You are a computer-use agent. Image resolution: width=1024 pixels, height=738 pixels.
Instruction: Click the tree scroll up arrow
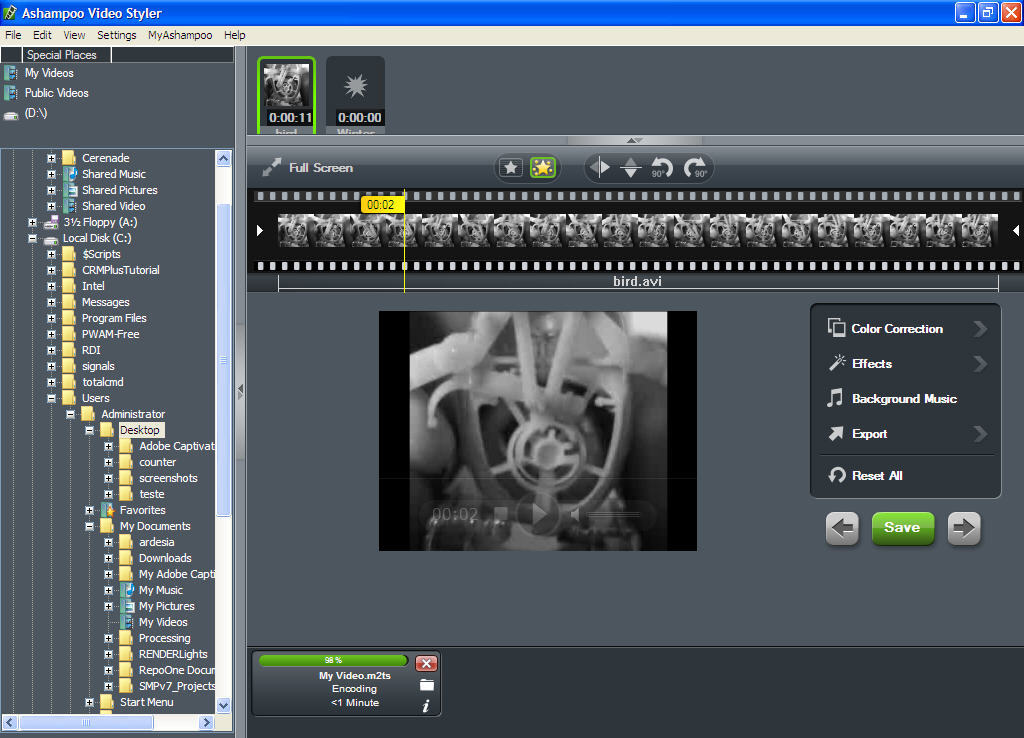(x=223, y=159)
